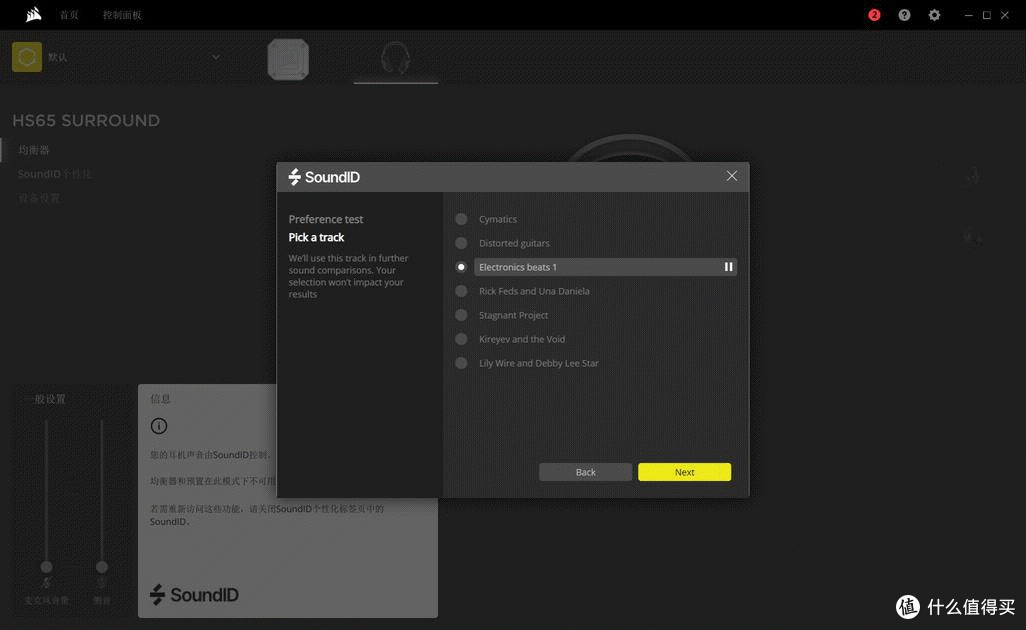Viewport: 1026px width, 630px height.
Task: Select the Electronics beats 1 radio button
Action: click(x=461, y=267)
